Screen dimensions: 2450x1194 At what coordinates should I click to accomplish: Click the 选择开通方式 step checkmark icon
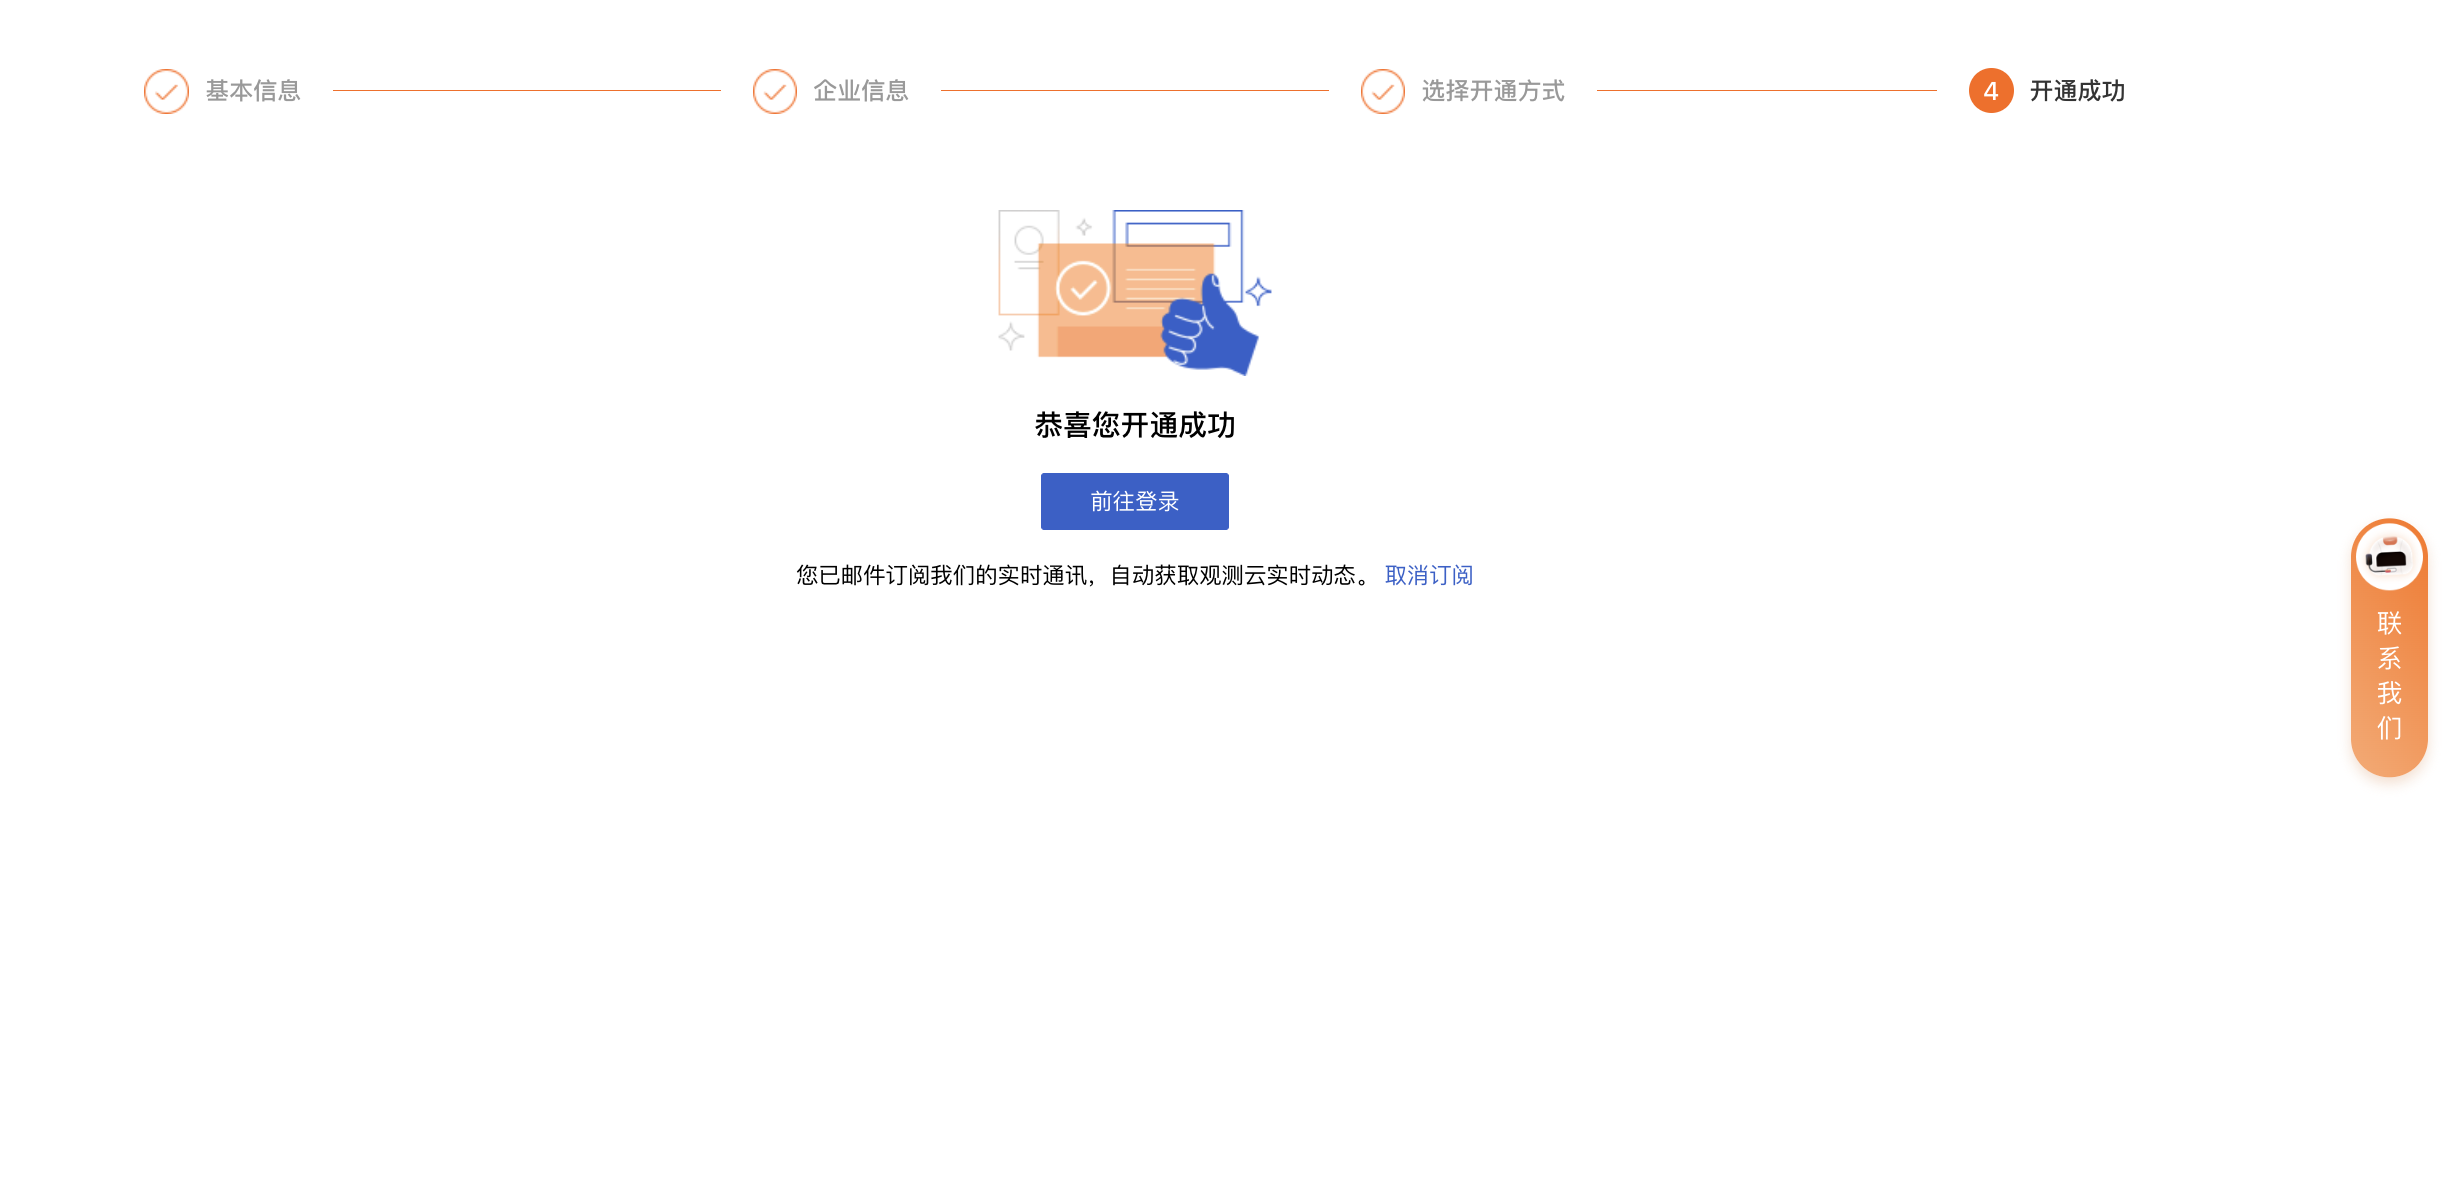click(1382, 91)
